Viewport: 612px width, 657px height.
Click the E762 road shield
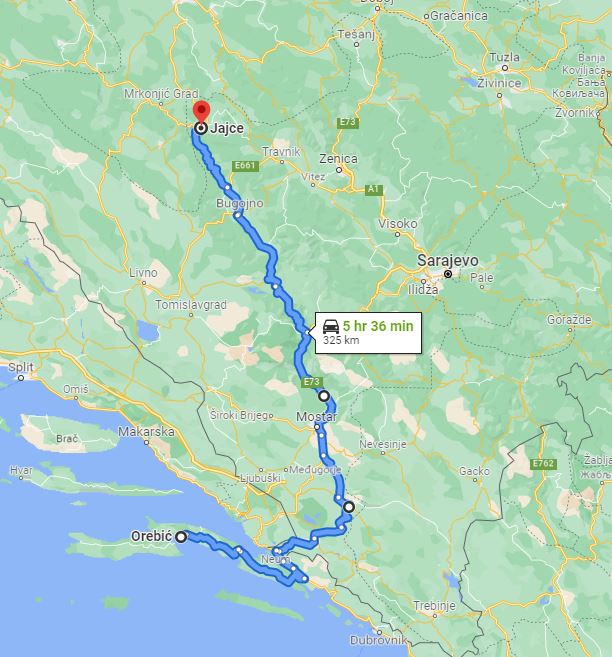click(543, 463)
